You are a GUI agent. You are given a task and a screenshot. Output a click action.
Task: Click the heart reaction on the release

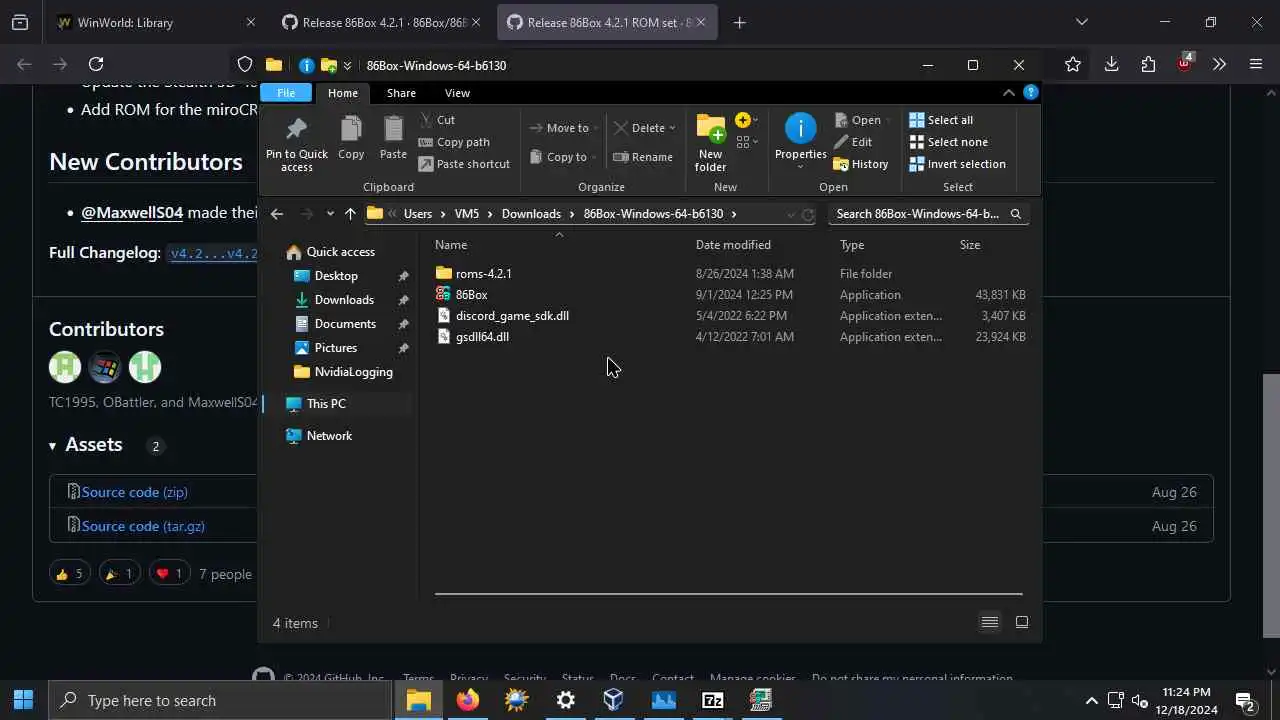(168, 574)
